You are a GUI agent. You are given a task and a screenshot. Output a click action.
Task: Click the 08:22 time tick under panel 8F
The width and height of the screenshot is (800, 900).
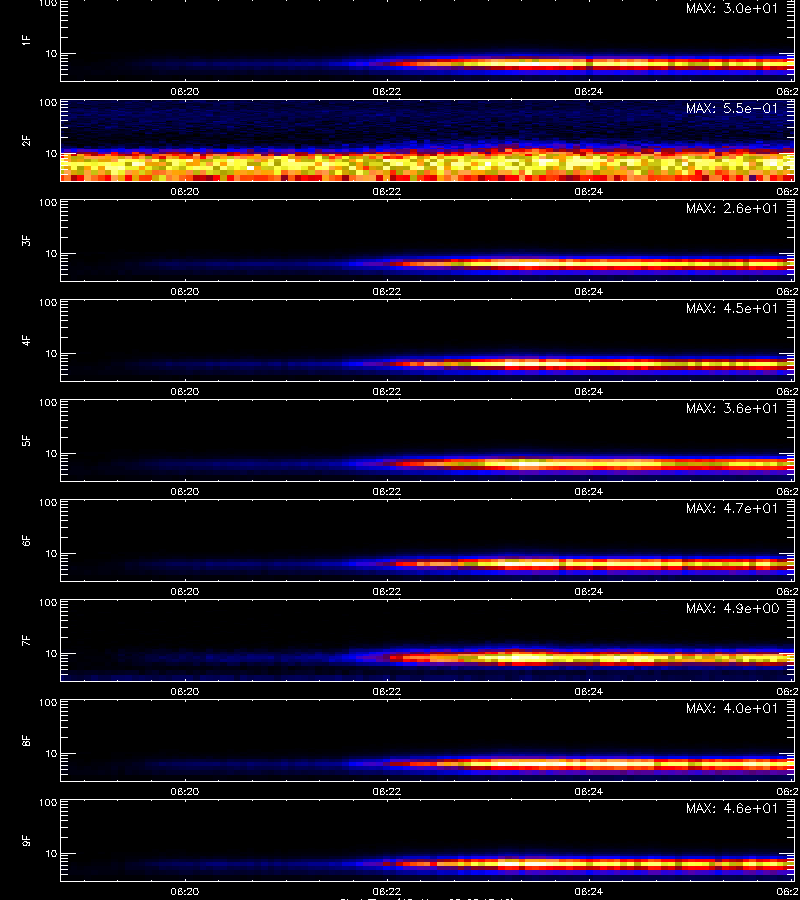click(x=387, y=792)
